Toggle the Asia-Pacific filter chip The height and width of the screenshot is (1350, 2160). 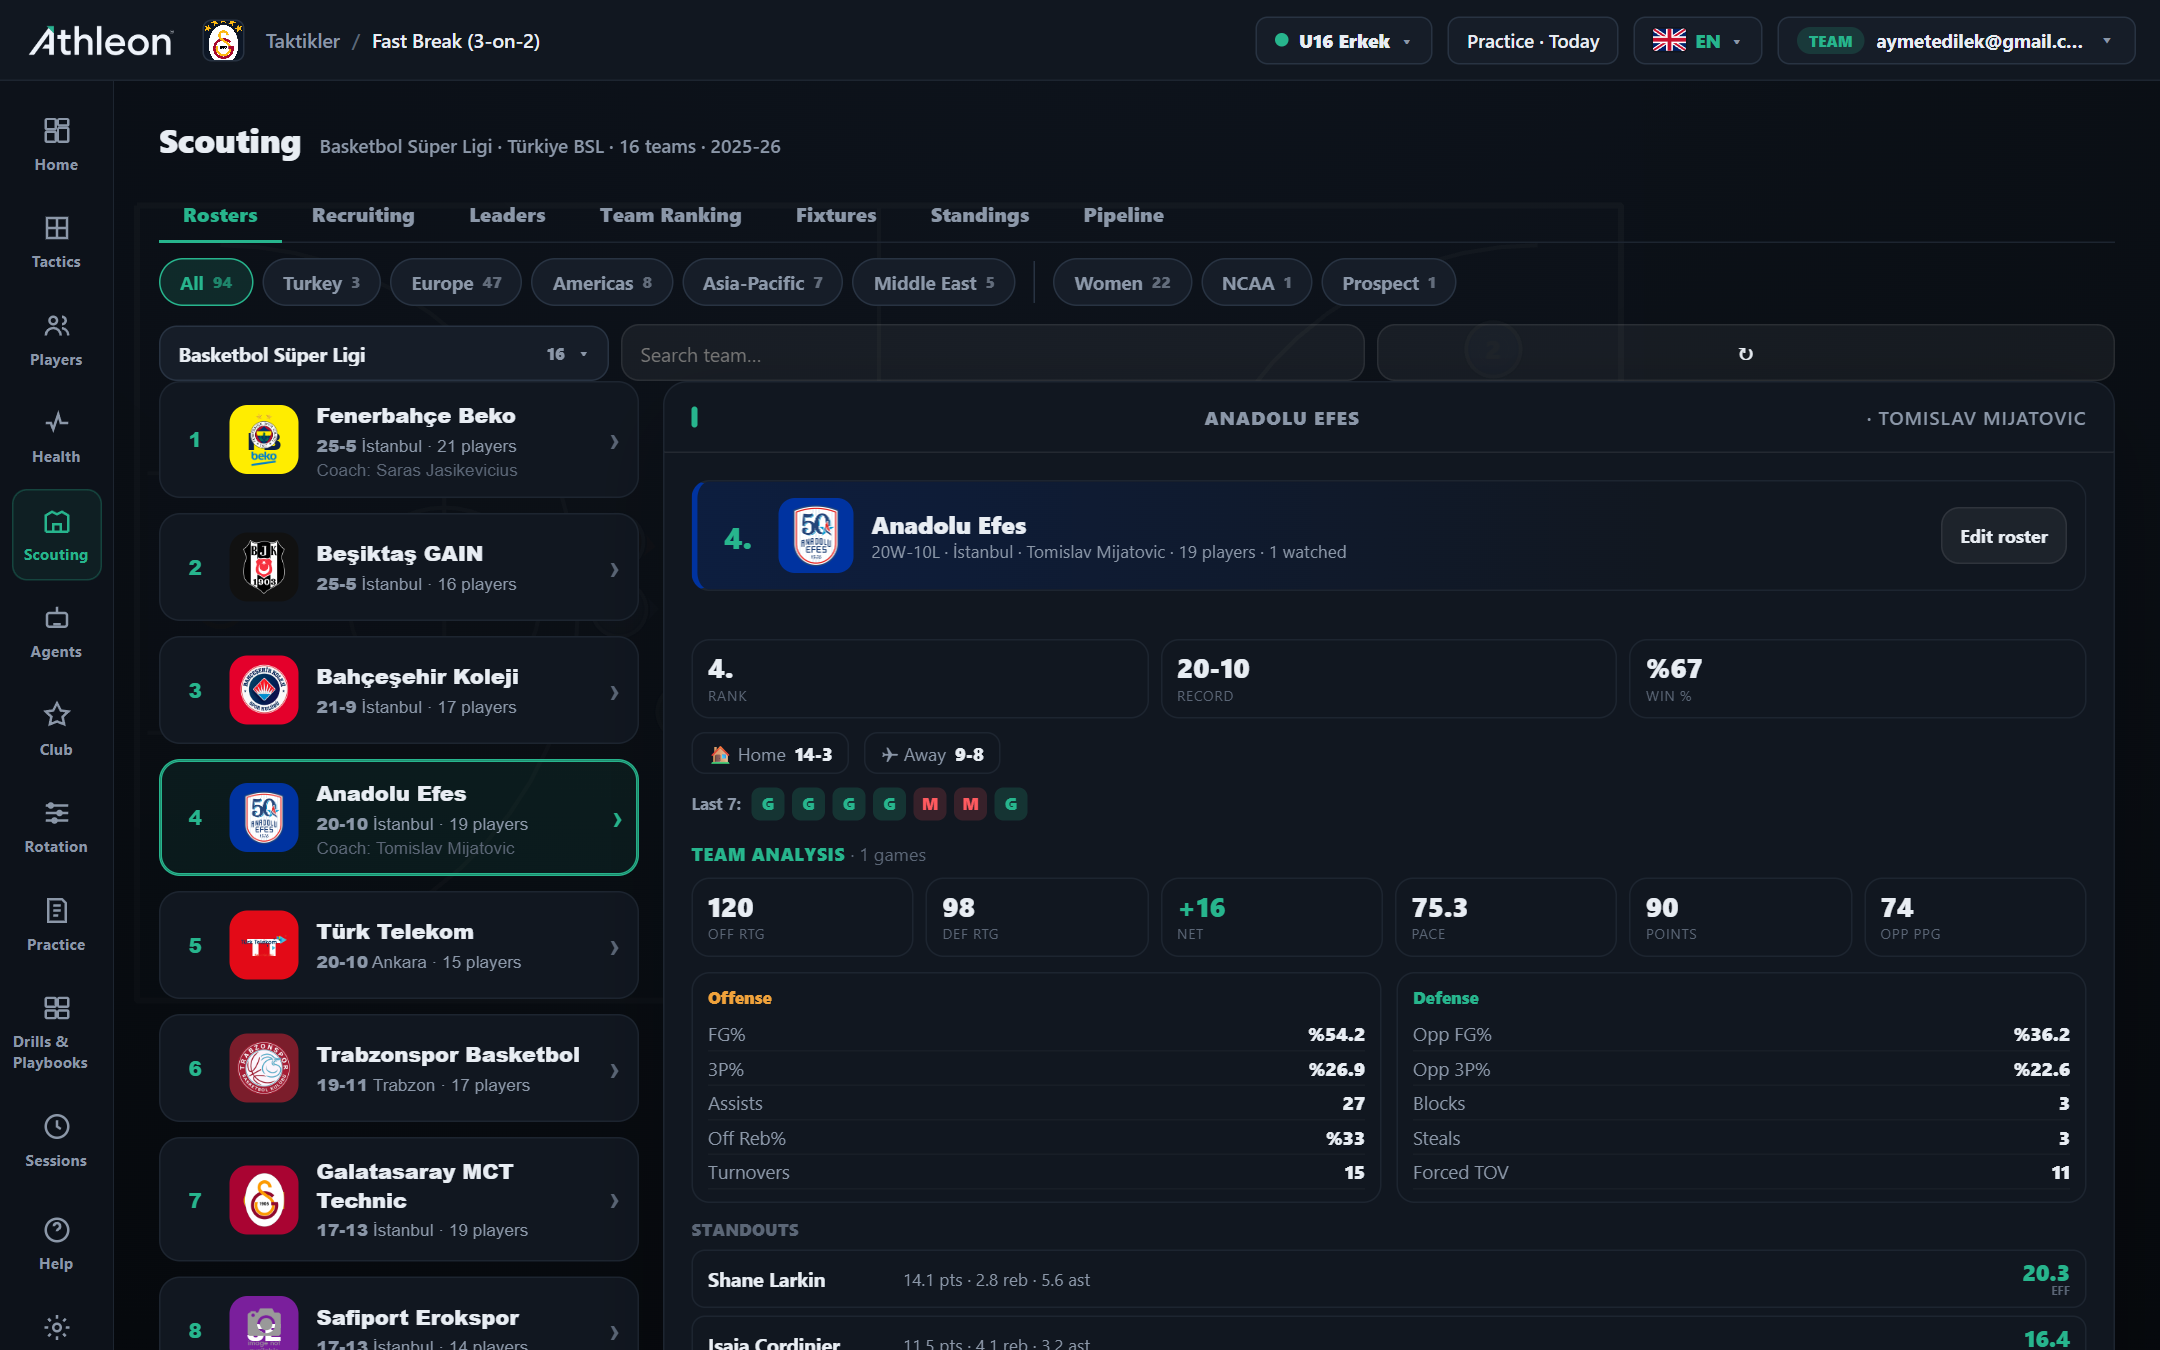coord(763,283)
